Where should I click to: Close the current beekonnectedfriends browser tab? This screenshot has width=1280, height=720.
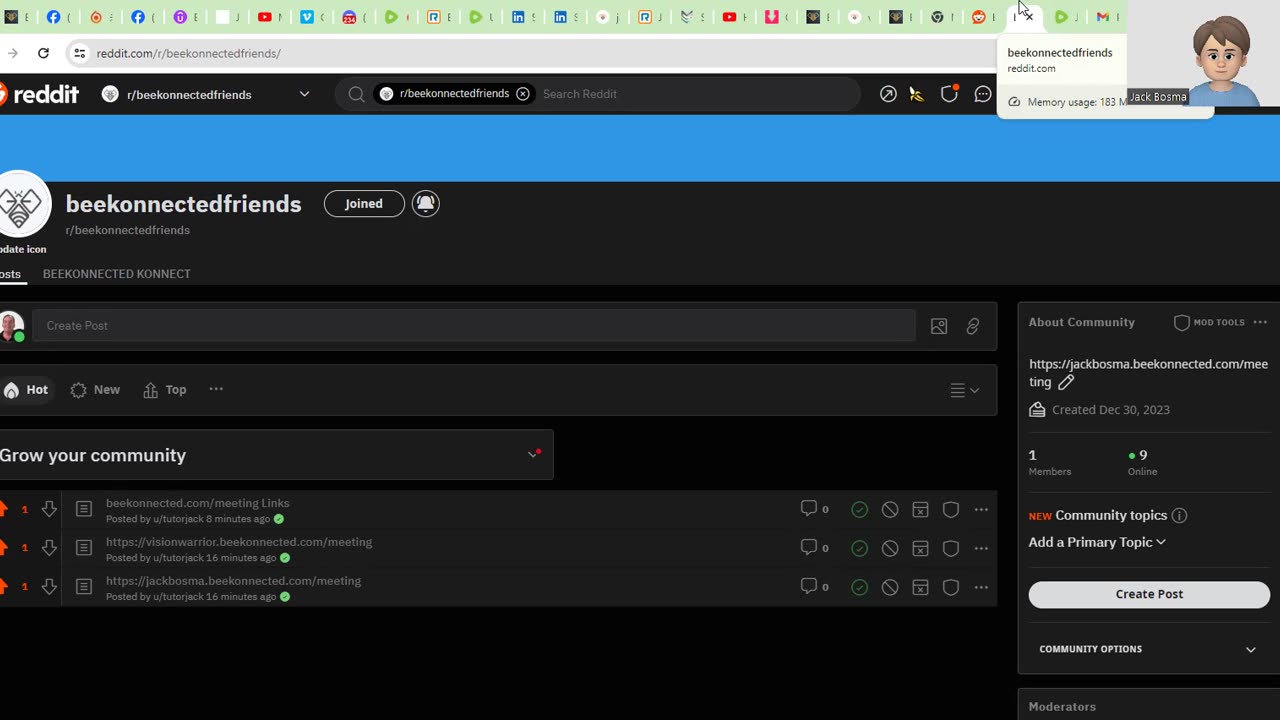tap(1029, 17)
